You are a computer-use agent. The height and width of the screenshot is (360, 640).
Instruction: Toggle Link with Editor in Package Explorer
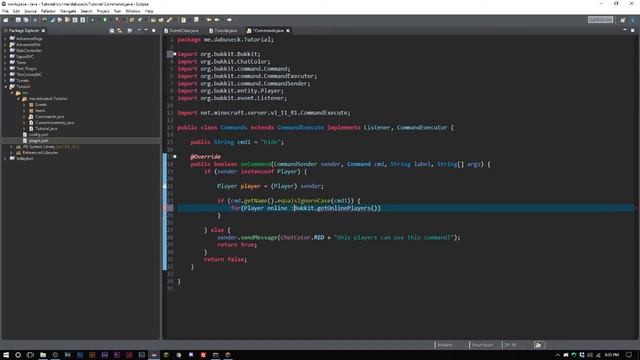point(120,31)
